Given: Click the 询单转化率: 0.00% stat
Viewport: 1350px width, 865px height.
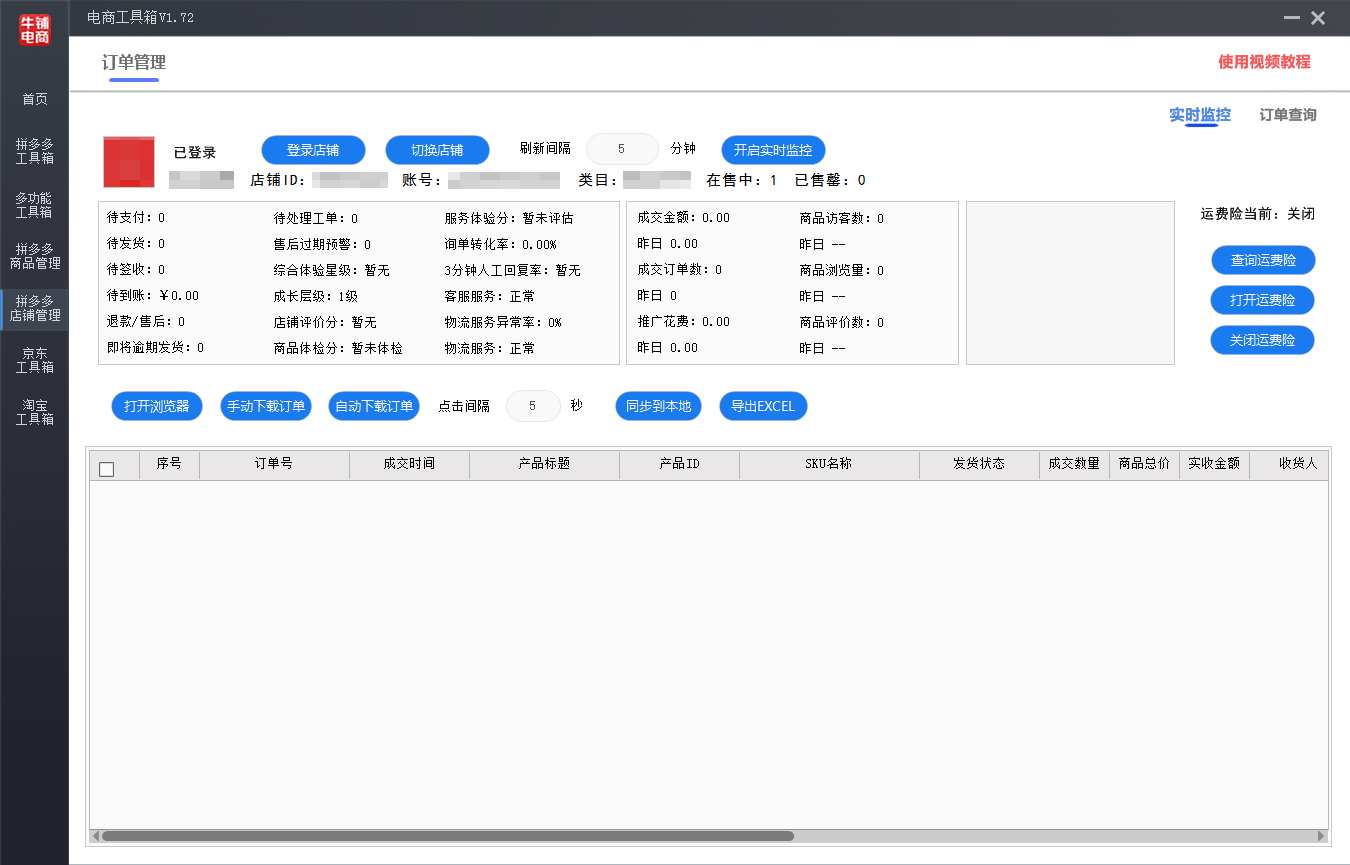Looking at the screenshot, I should 501,244.
